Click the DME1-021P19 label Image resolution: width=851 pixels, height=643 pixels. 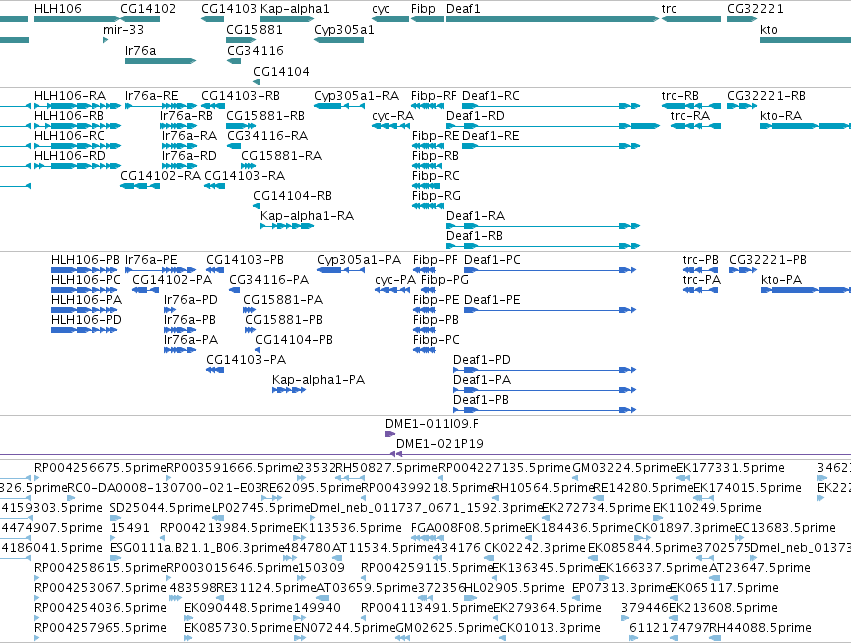point(440,444)
